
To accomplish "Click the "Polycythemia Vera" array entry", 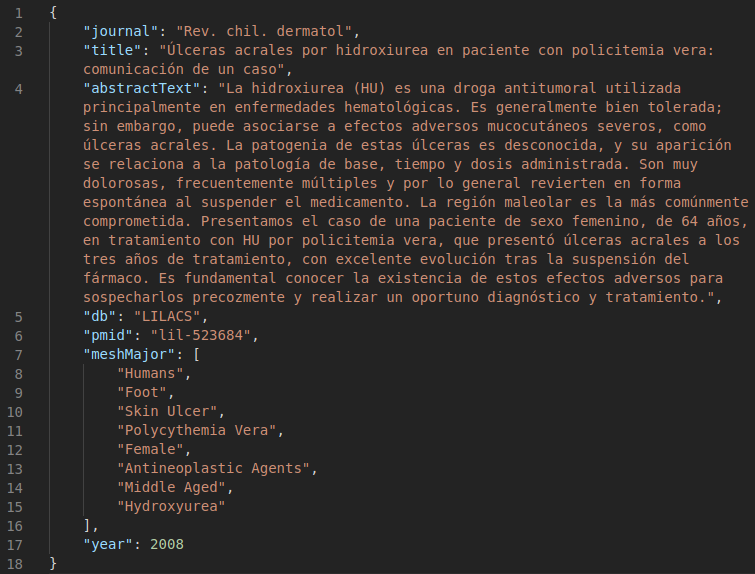I will [201, 431].
